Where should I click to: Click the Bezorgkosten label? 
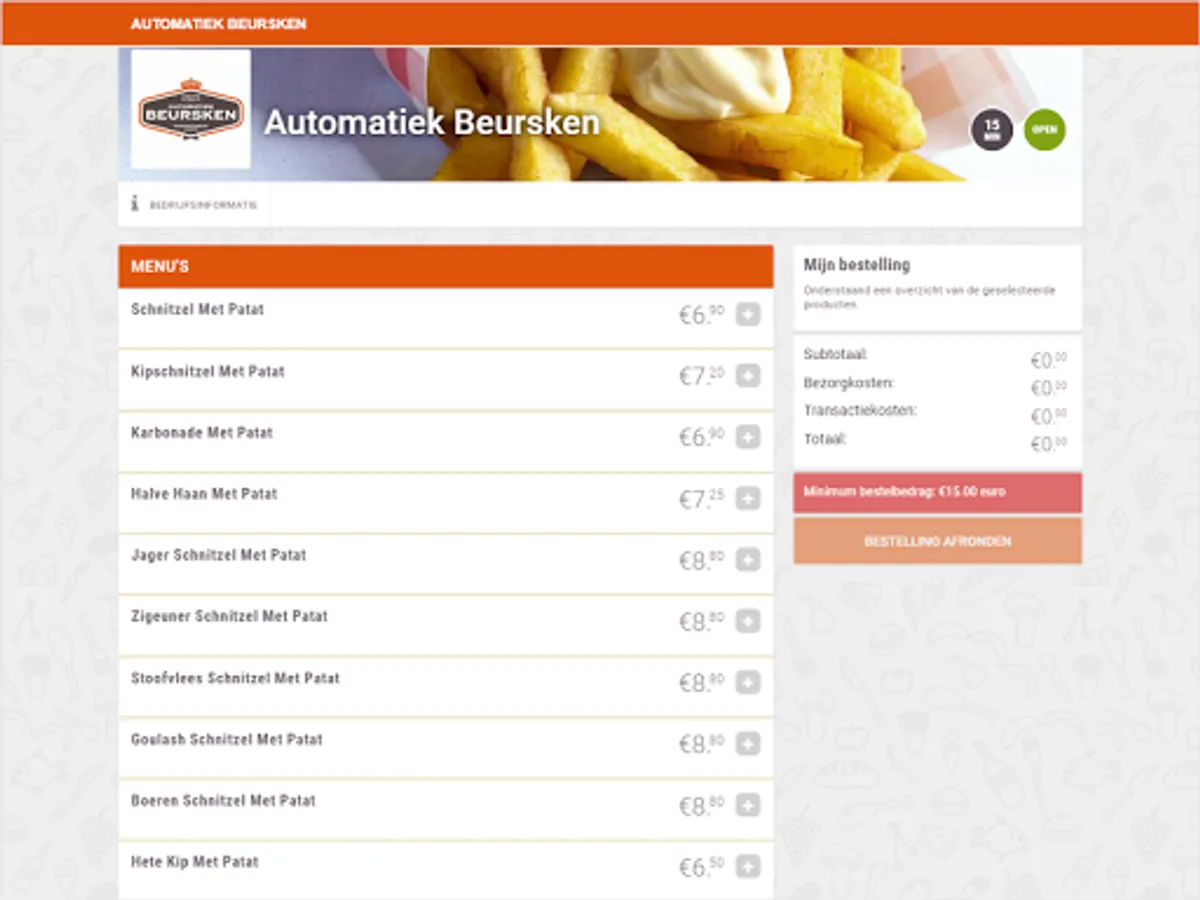point(849,382)
